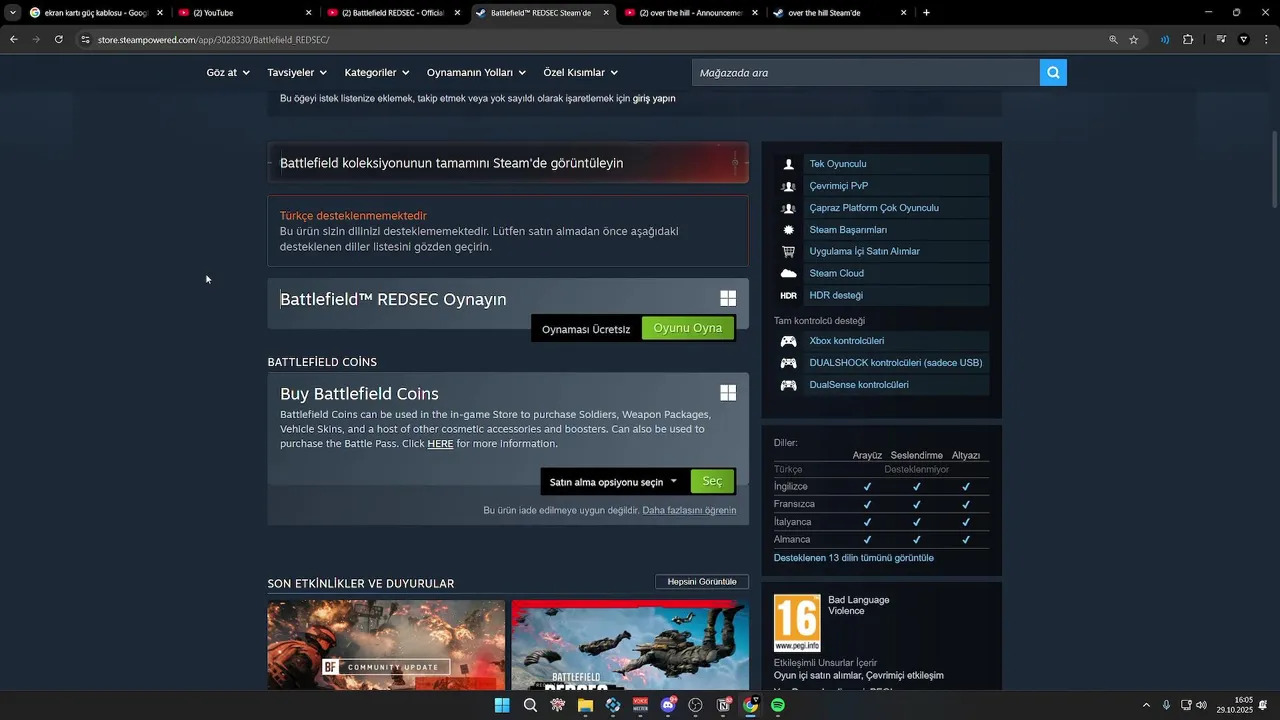Click the PEGI 16 rating badge

point(797,623)
